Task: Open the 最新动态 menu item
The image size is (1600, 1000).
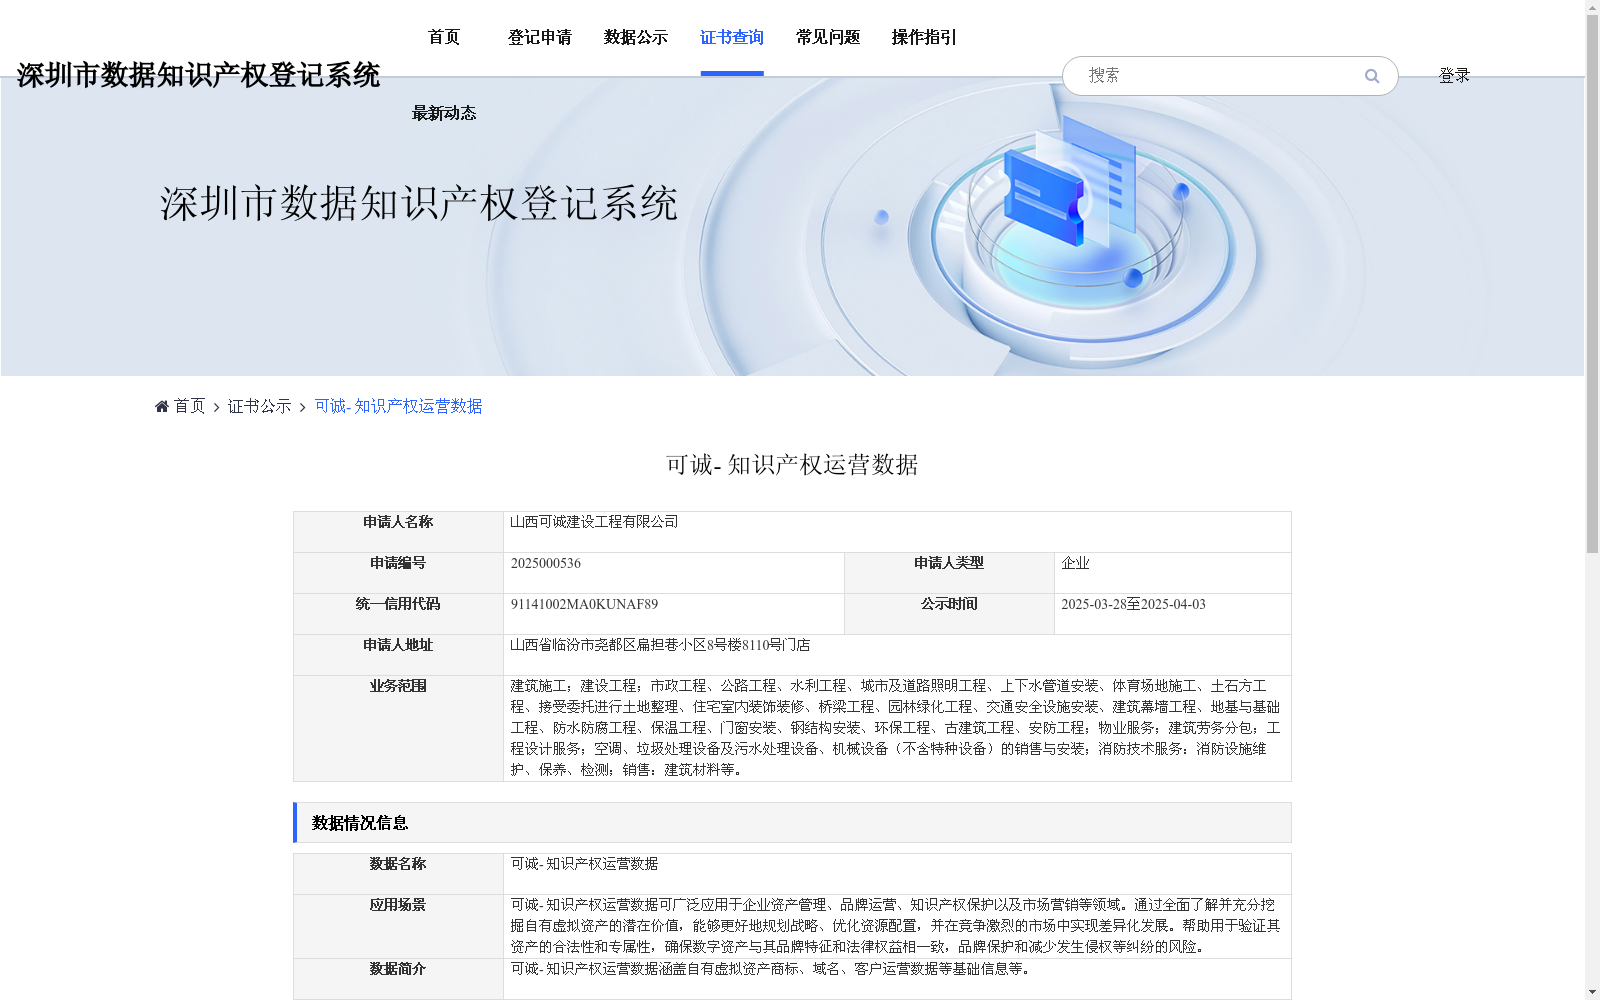Action: (444, 113)
